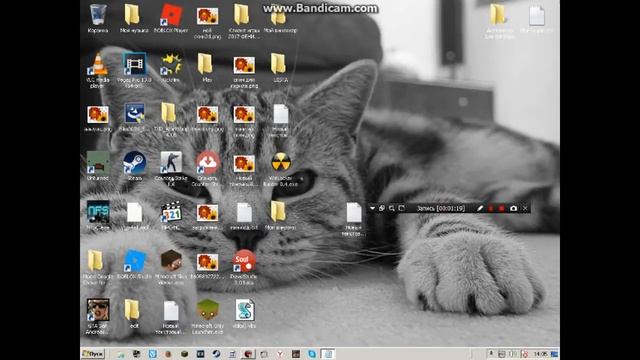Open the folder named edit
The image size is (640, 360).
(132, 310)
